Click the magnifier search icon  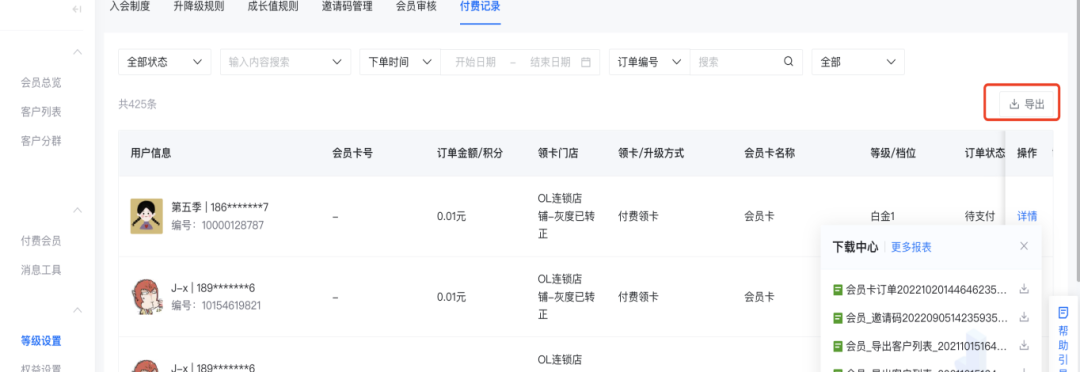click(x=789, y=62)
